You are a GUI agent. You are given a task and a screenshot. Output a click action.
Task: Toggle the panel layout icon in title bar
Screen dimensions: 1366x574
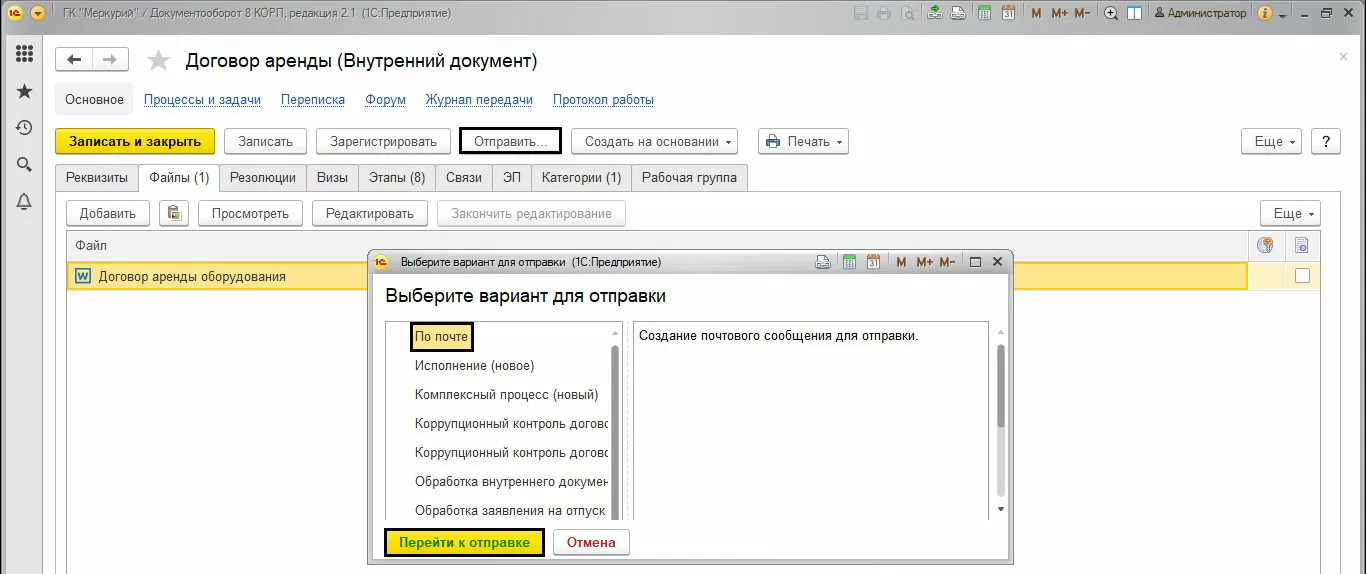click(1134, 13)
